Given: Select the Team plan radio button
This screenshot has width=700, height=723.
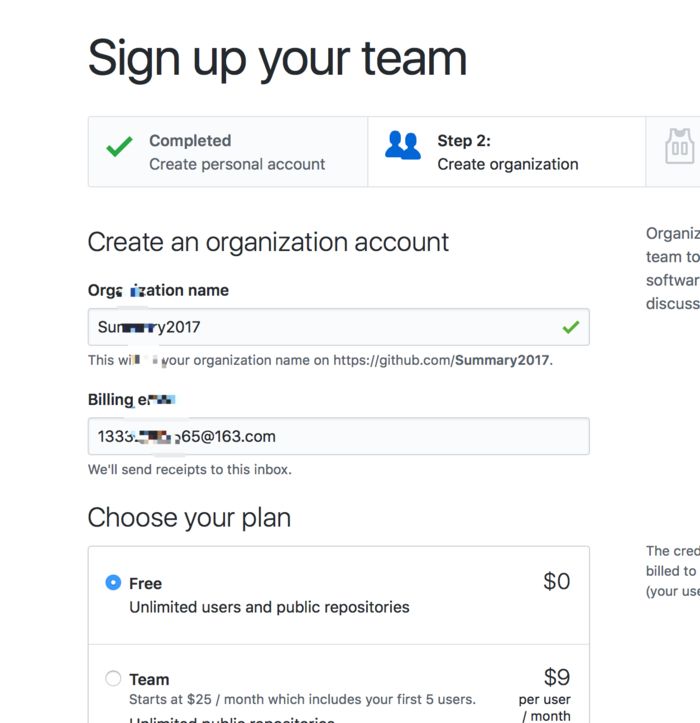Looking at the screenshot, I should [x=113, y=679].
